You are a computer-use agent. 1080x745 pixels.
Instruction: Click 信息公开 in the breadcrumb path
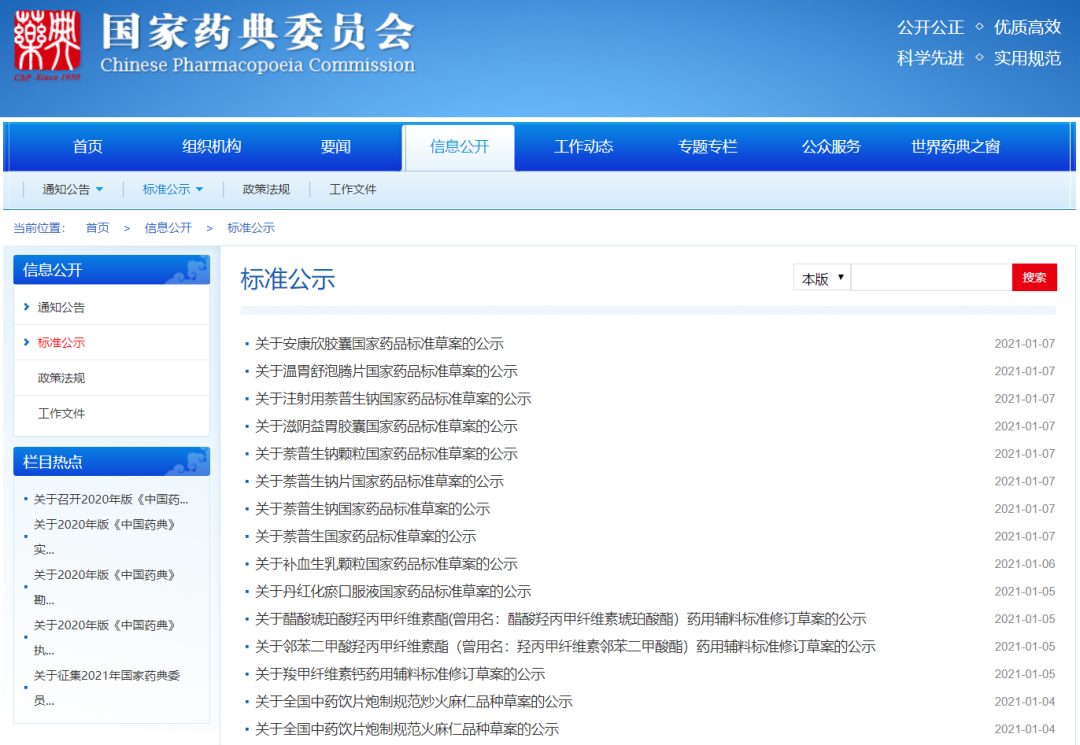point(168,228)
